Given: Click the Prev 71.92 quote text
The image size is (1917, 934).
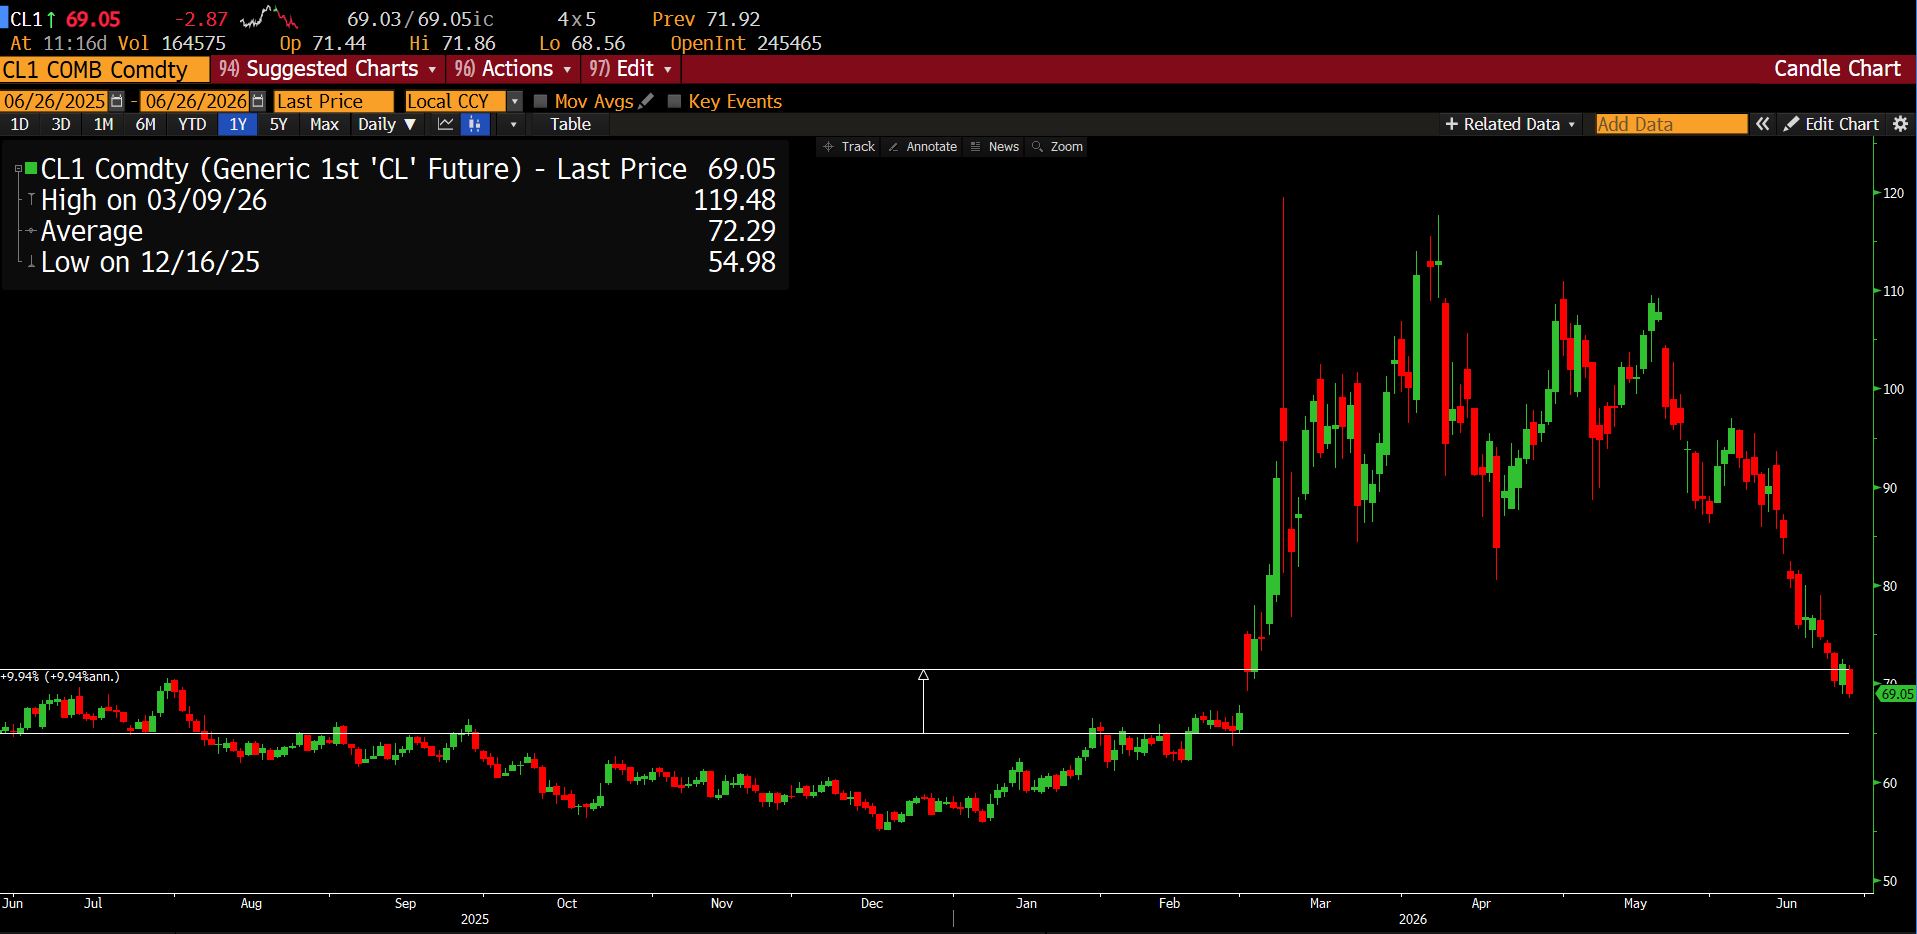Looking at the screenshot, I should coord(706,19).
